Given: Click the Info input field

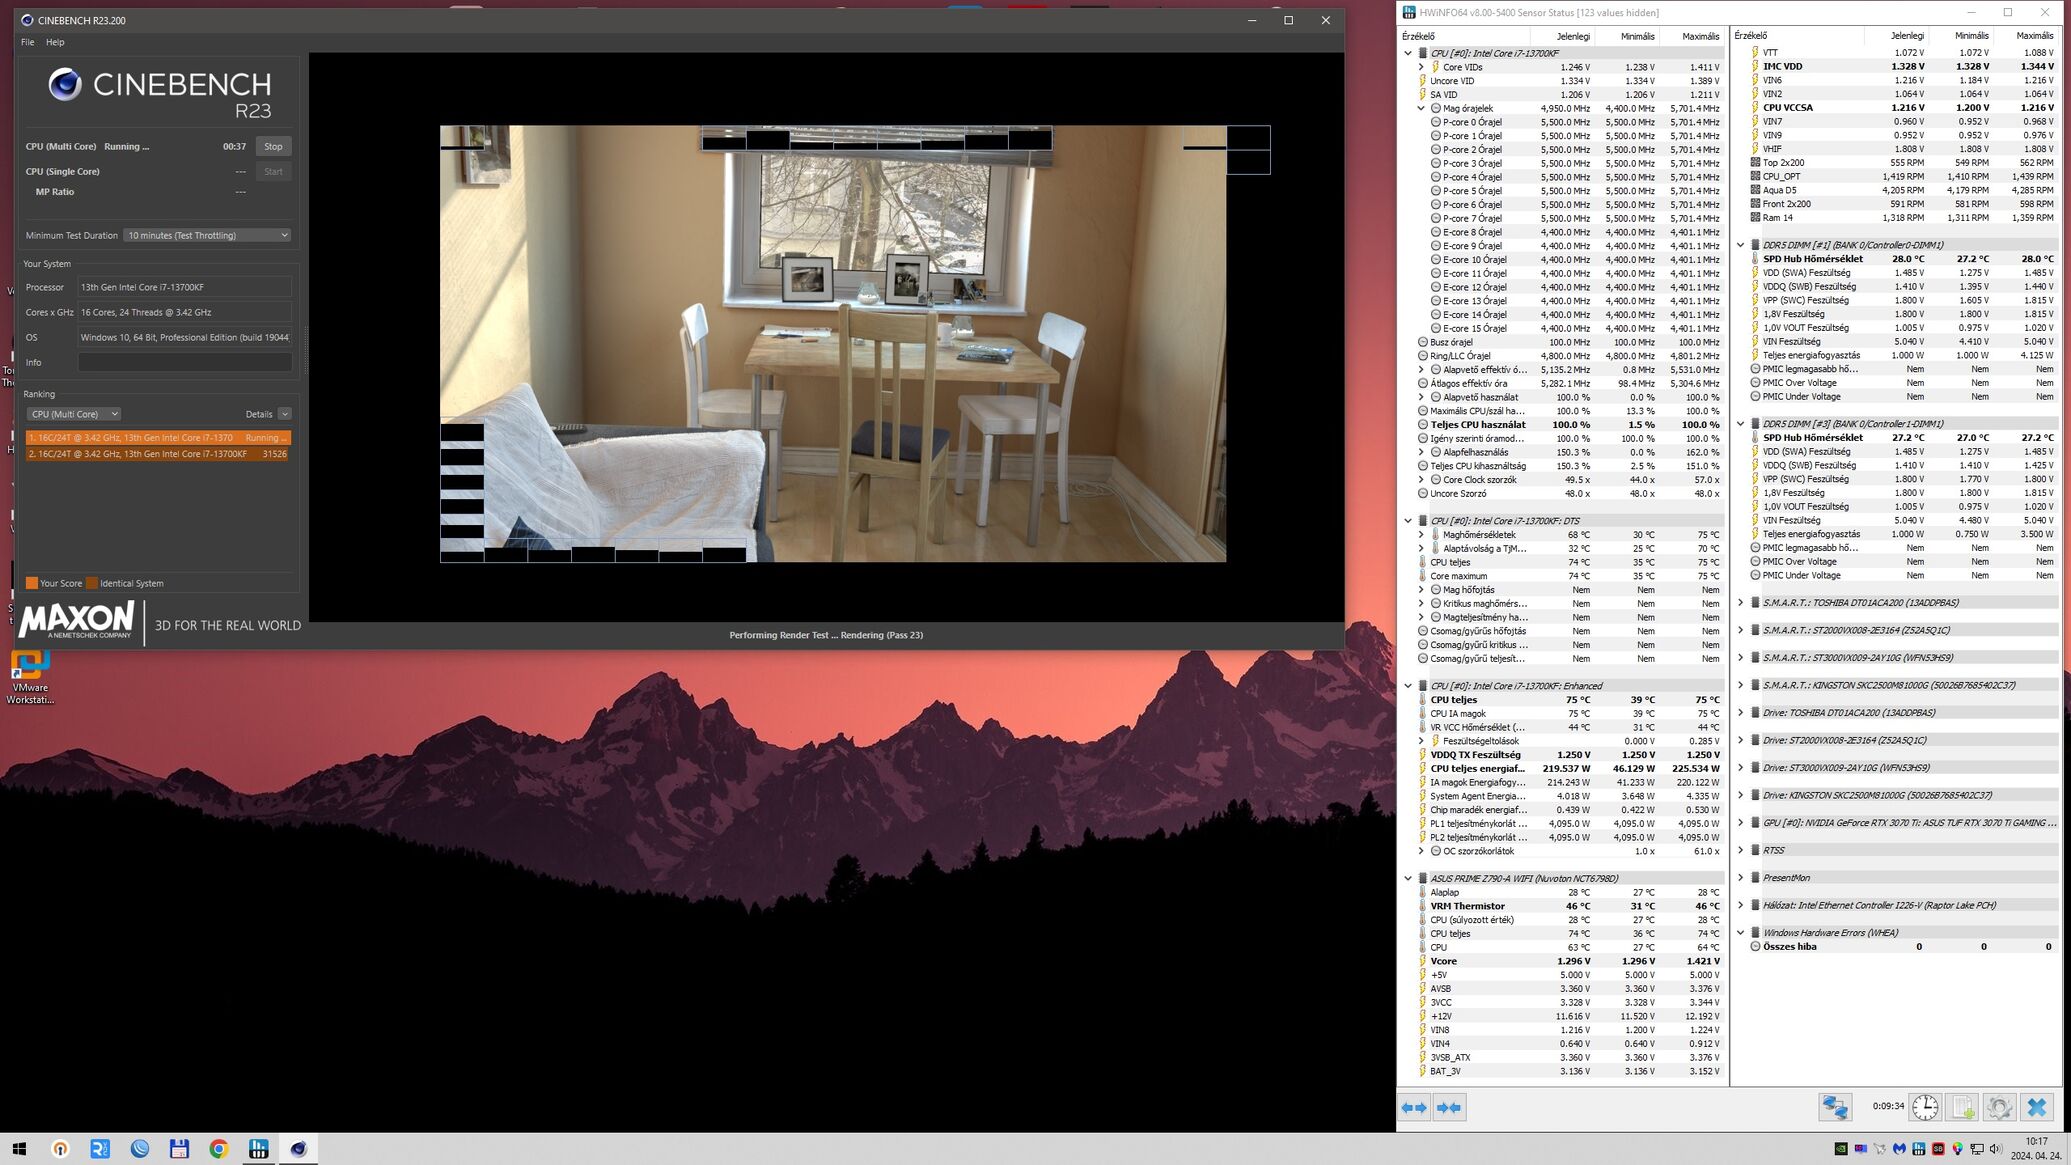Looking at the screenshot, I should (185, 362).
